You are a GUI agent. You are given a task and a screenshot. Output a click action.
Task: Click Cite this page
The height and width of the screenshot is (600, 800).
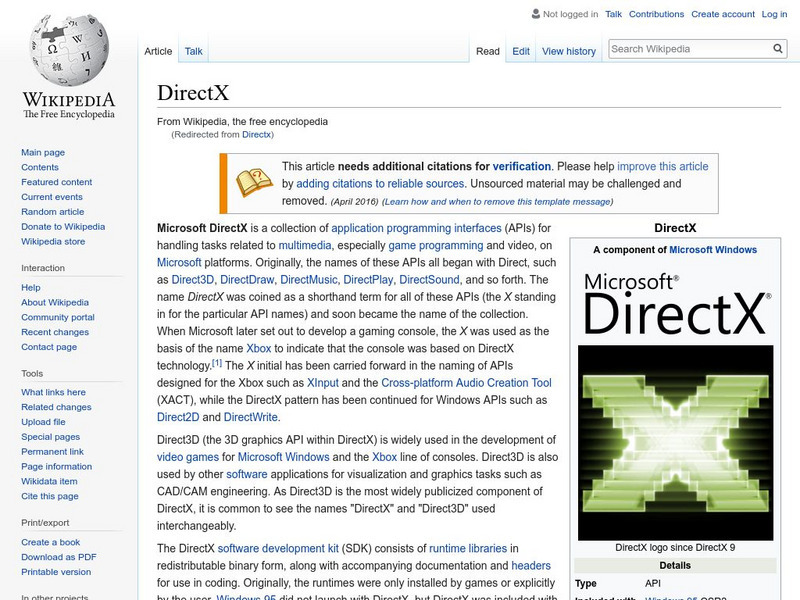point(49,495)
